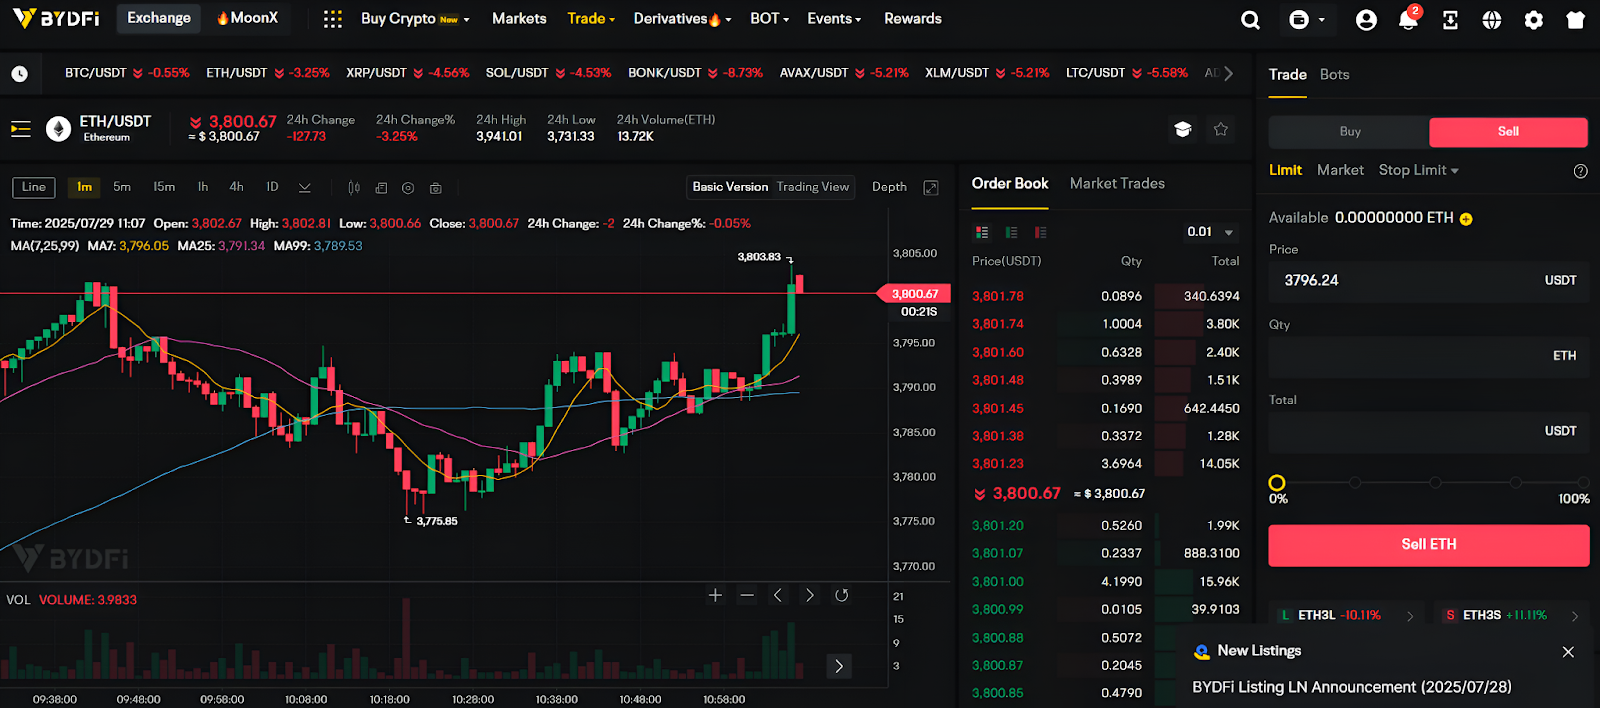1600x708 pixels.
Task: Click the Qty ETH input field
Action: tap(1429, 356)
